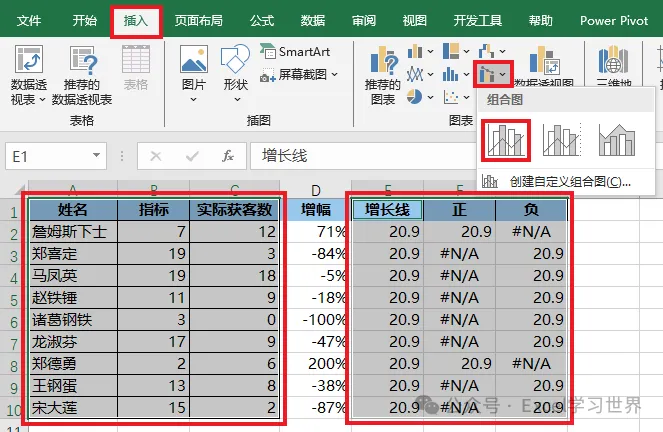Open the 帮助 tab
The width and height of the screenshot is (663, 432).
point(540,20)
